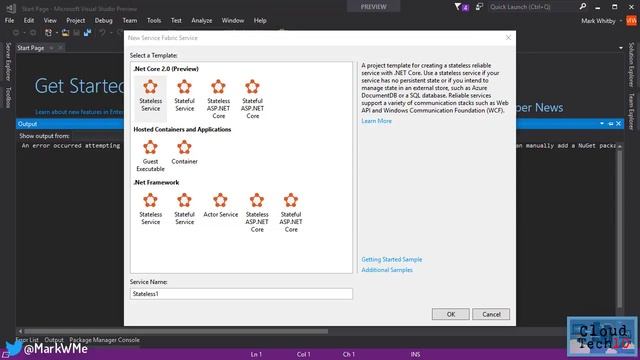Choose .Net Framework Stateless ASP.NET Core template

tap(257, 213)
